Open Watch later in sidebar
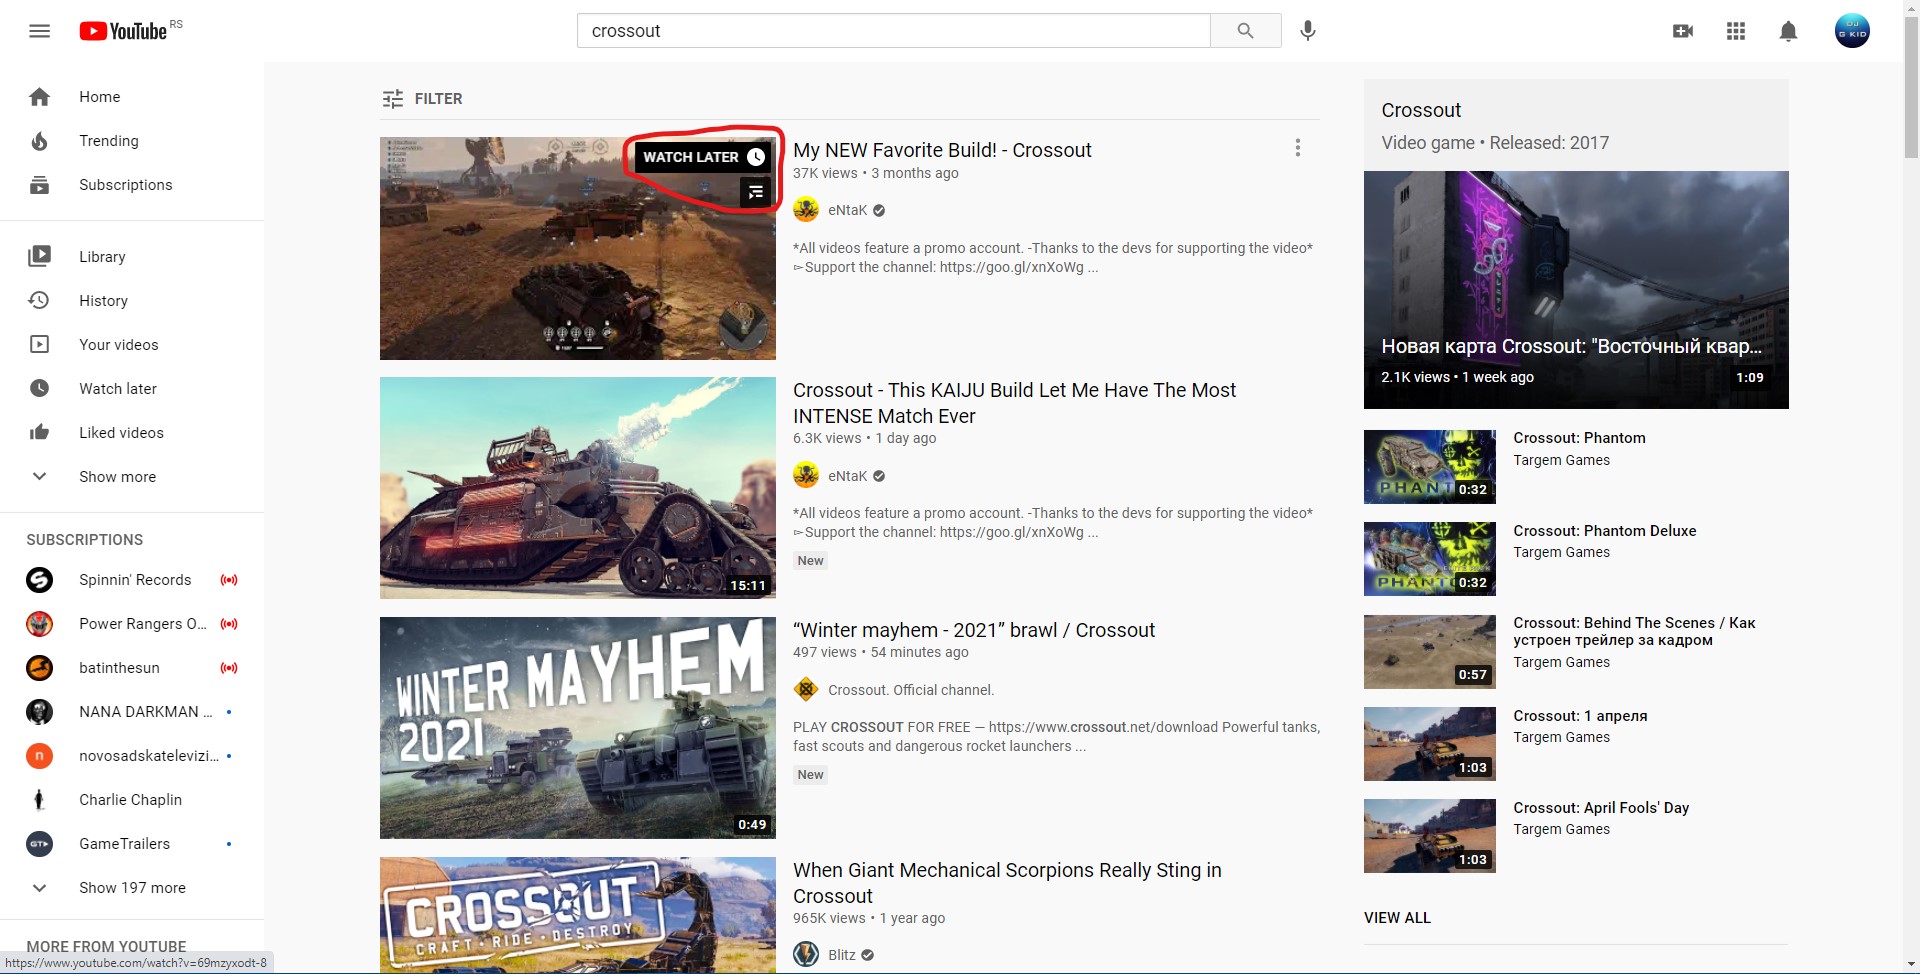 (x=132, y=389)
